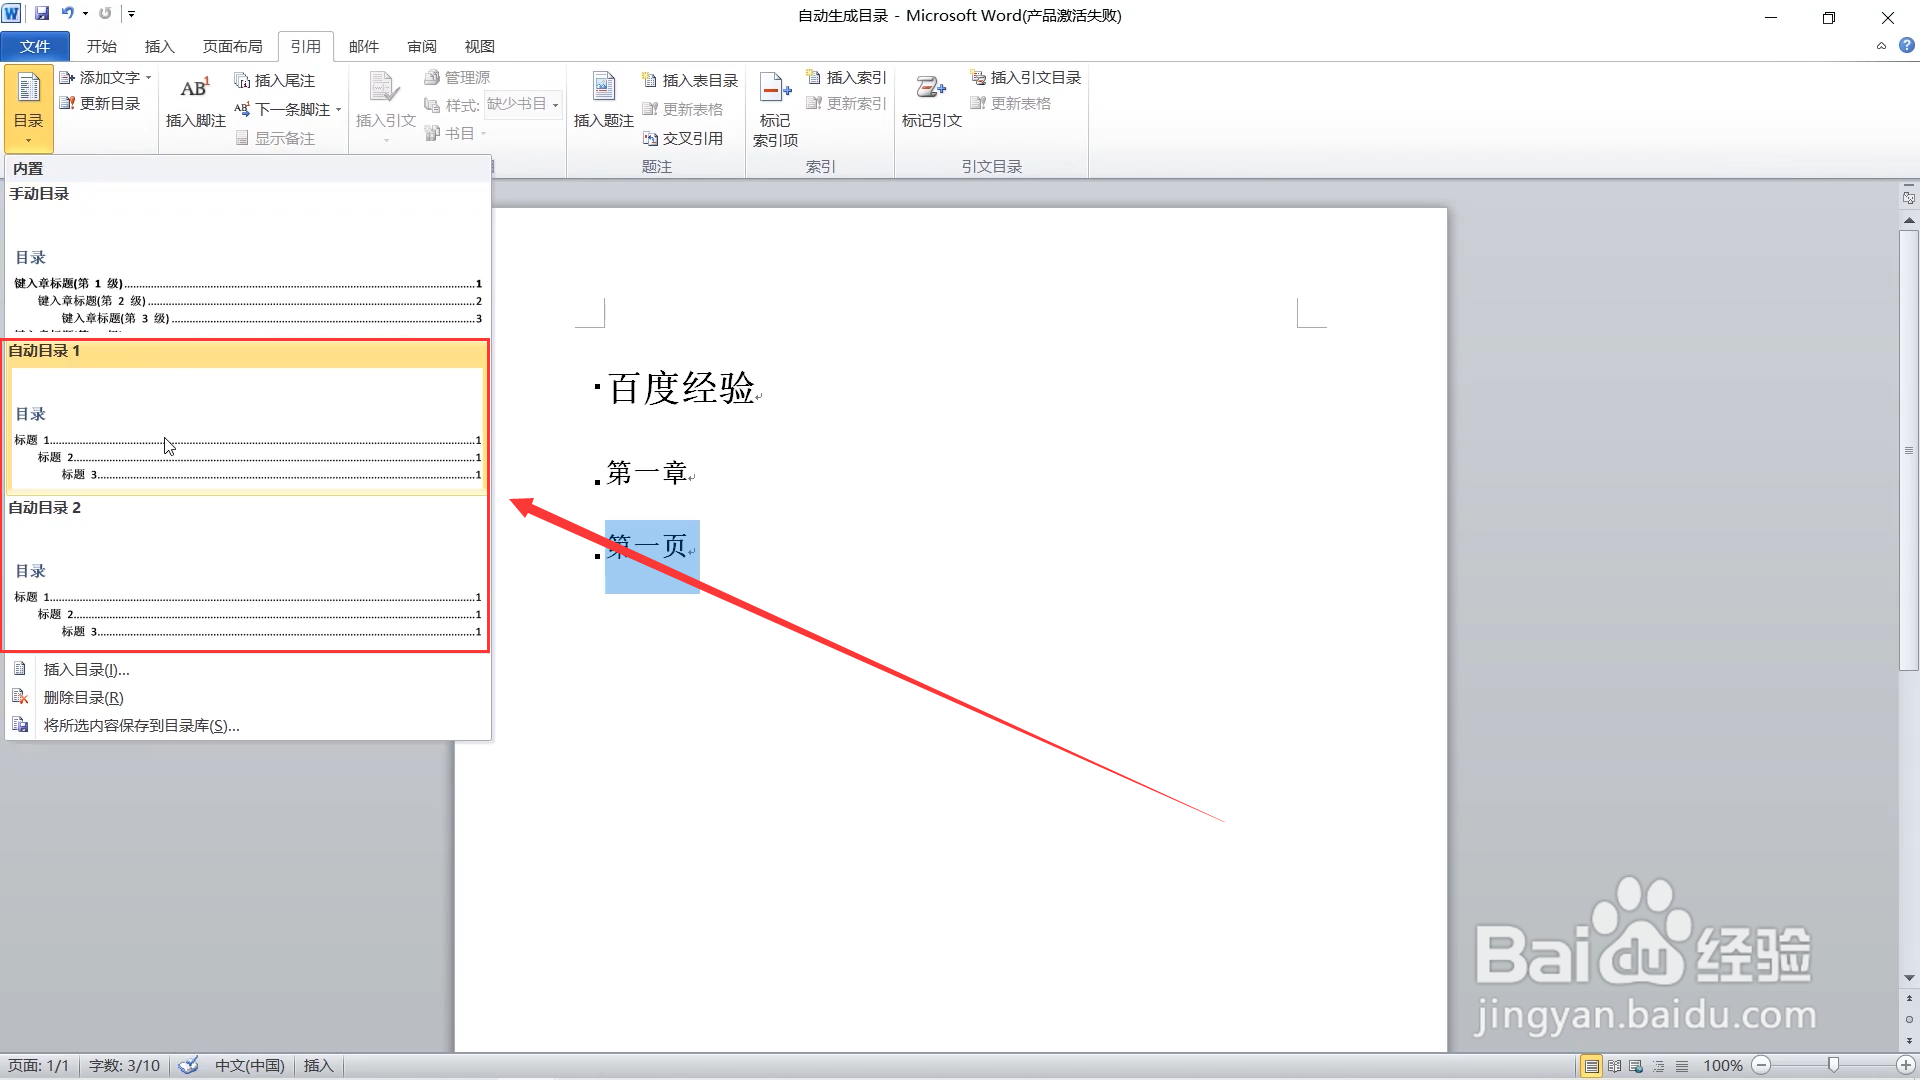1920x1080 pixels.
Task: Toggle Insert mode (插入) in status bar
Action: [x=318, y=1066]
